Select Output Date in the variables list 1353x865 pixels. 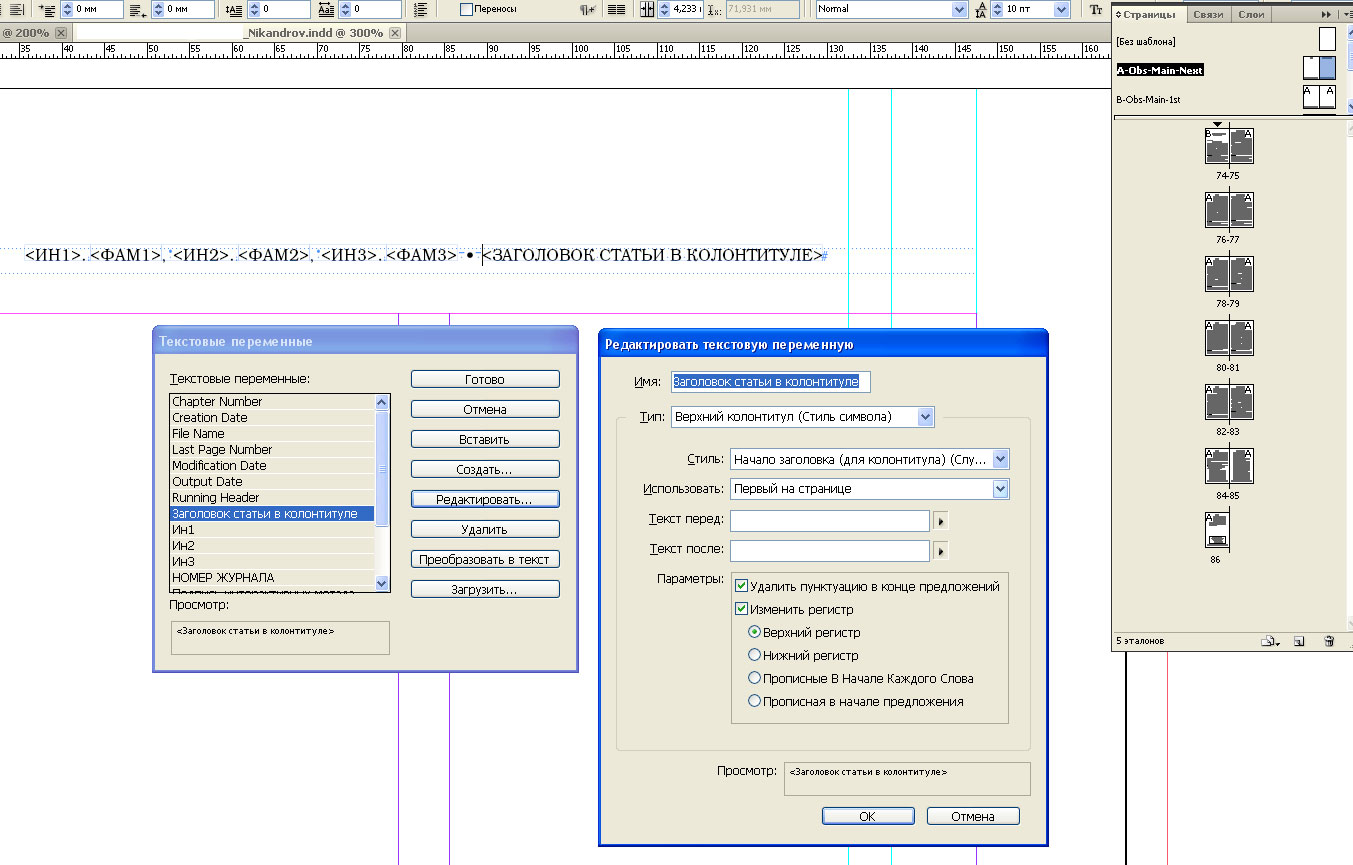click(272, 482)
